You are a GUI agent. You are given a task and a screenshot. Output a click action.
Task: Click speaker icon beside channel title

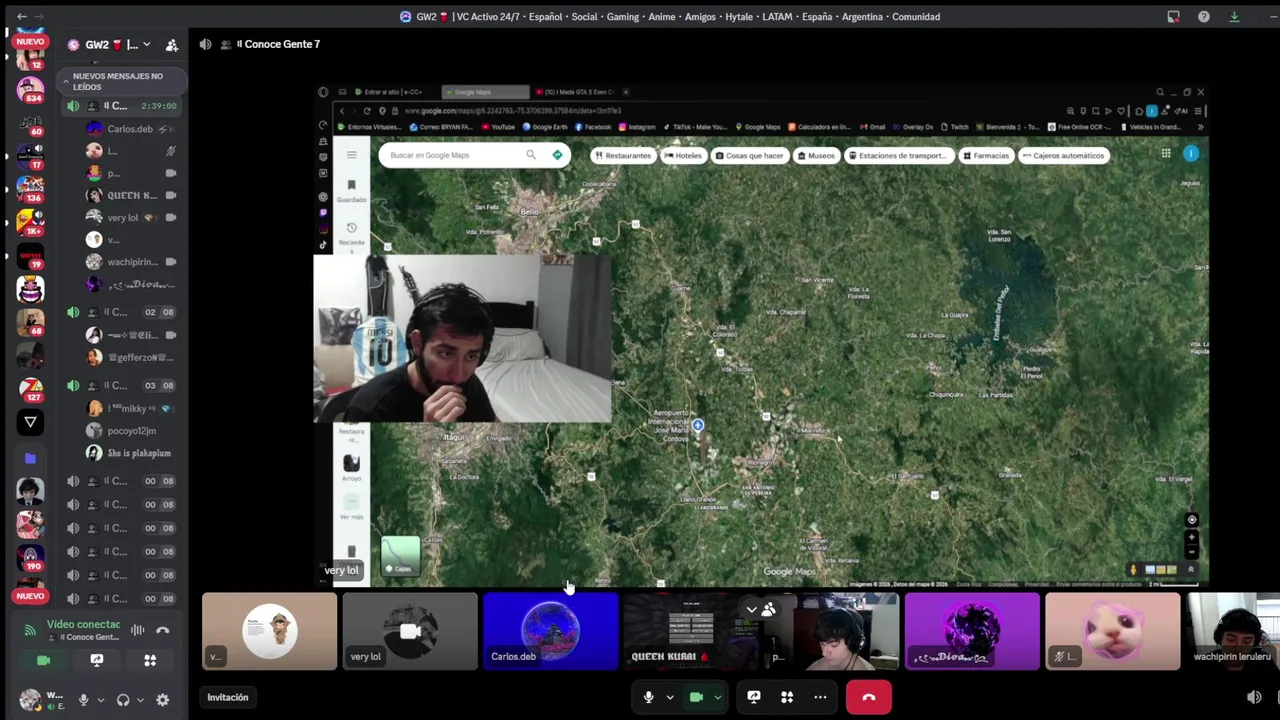tap(206, 44)
